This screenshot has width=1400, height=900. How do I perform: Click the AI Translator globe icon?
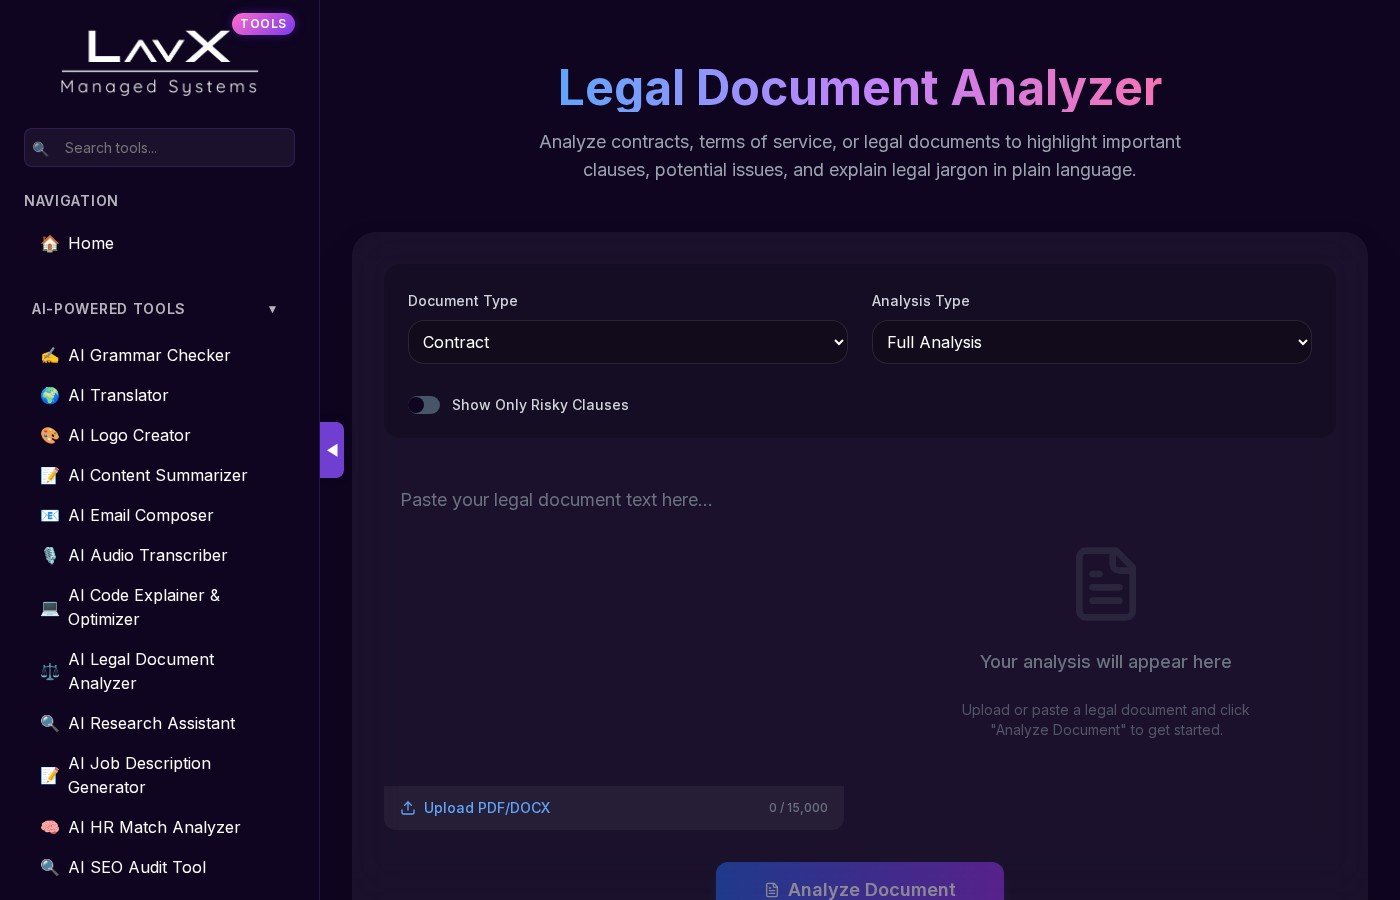[50, 395]
